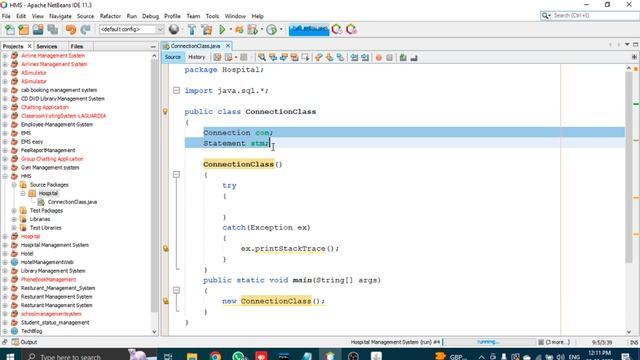The height and width of the screenshot is (360, 640).
Task: Click Toggle Rectangular Selection editor icon
Action: (305, 58)
